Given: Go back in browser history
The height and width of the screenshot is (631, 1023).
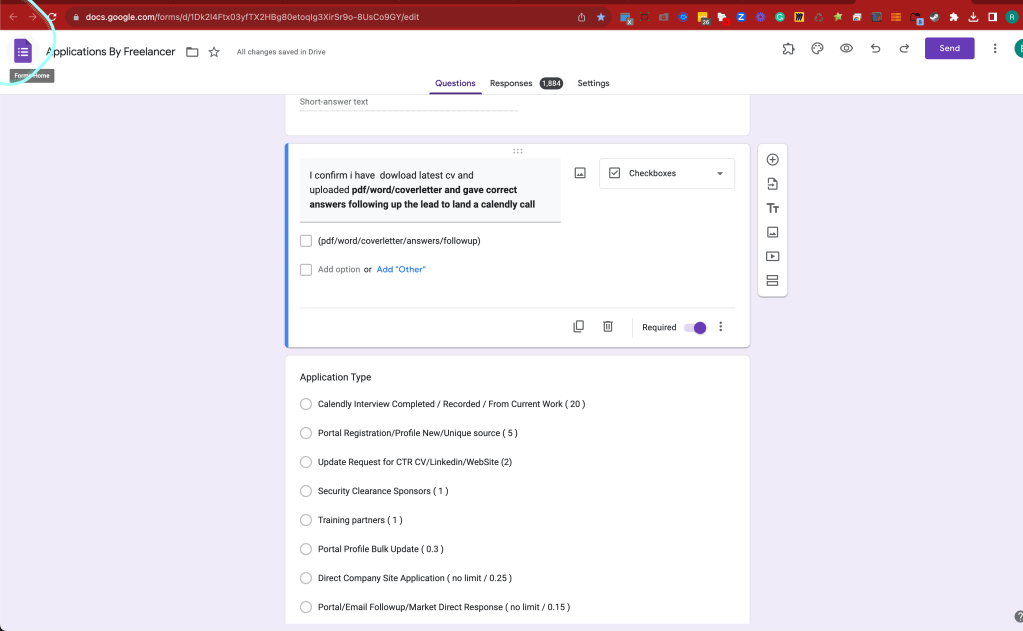Looking at the screenshot, I should pos(13,17).
